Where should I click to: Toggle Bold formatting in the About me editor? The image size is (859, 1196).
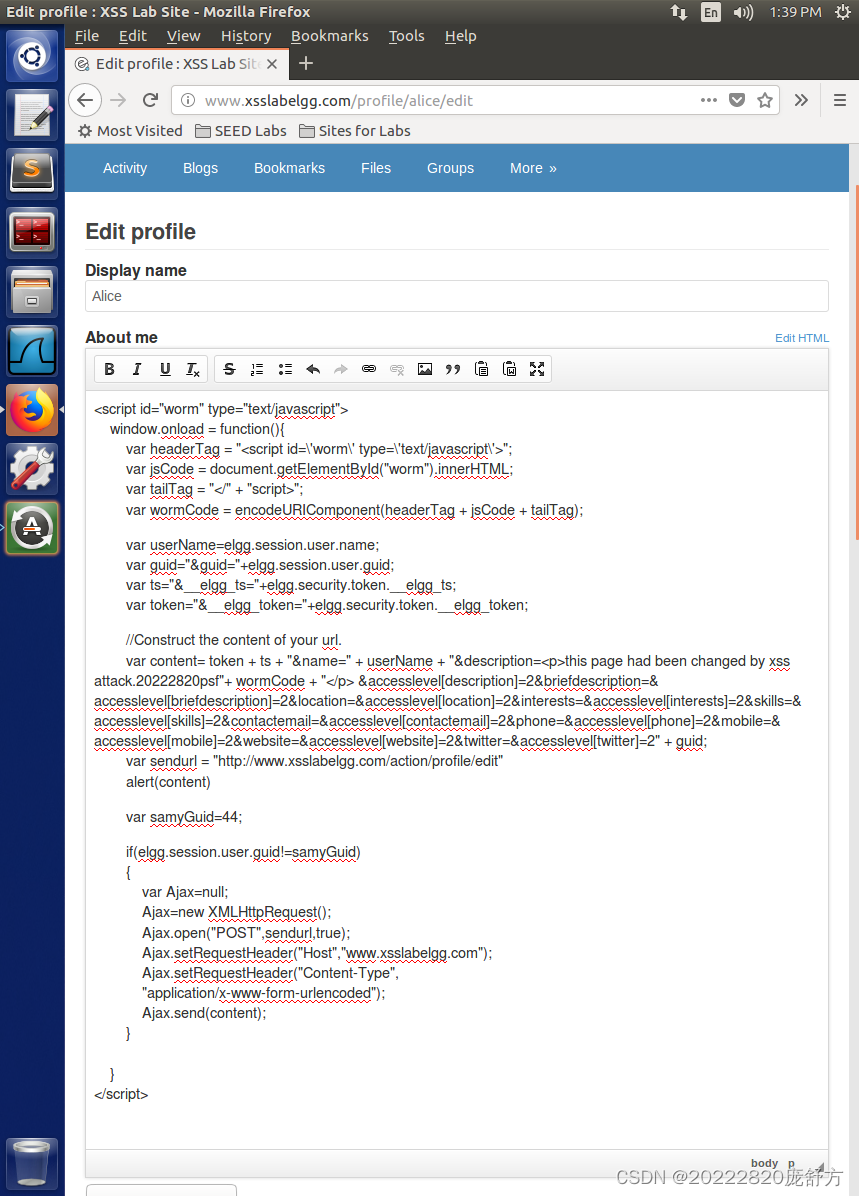[x=109, y=369]
